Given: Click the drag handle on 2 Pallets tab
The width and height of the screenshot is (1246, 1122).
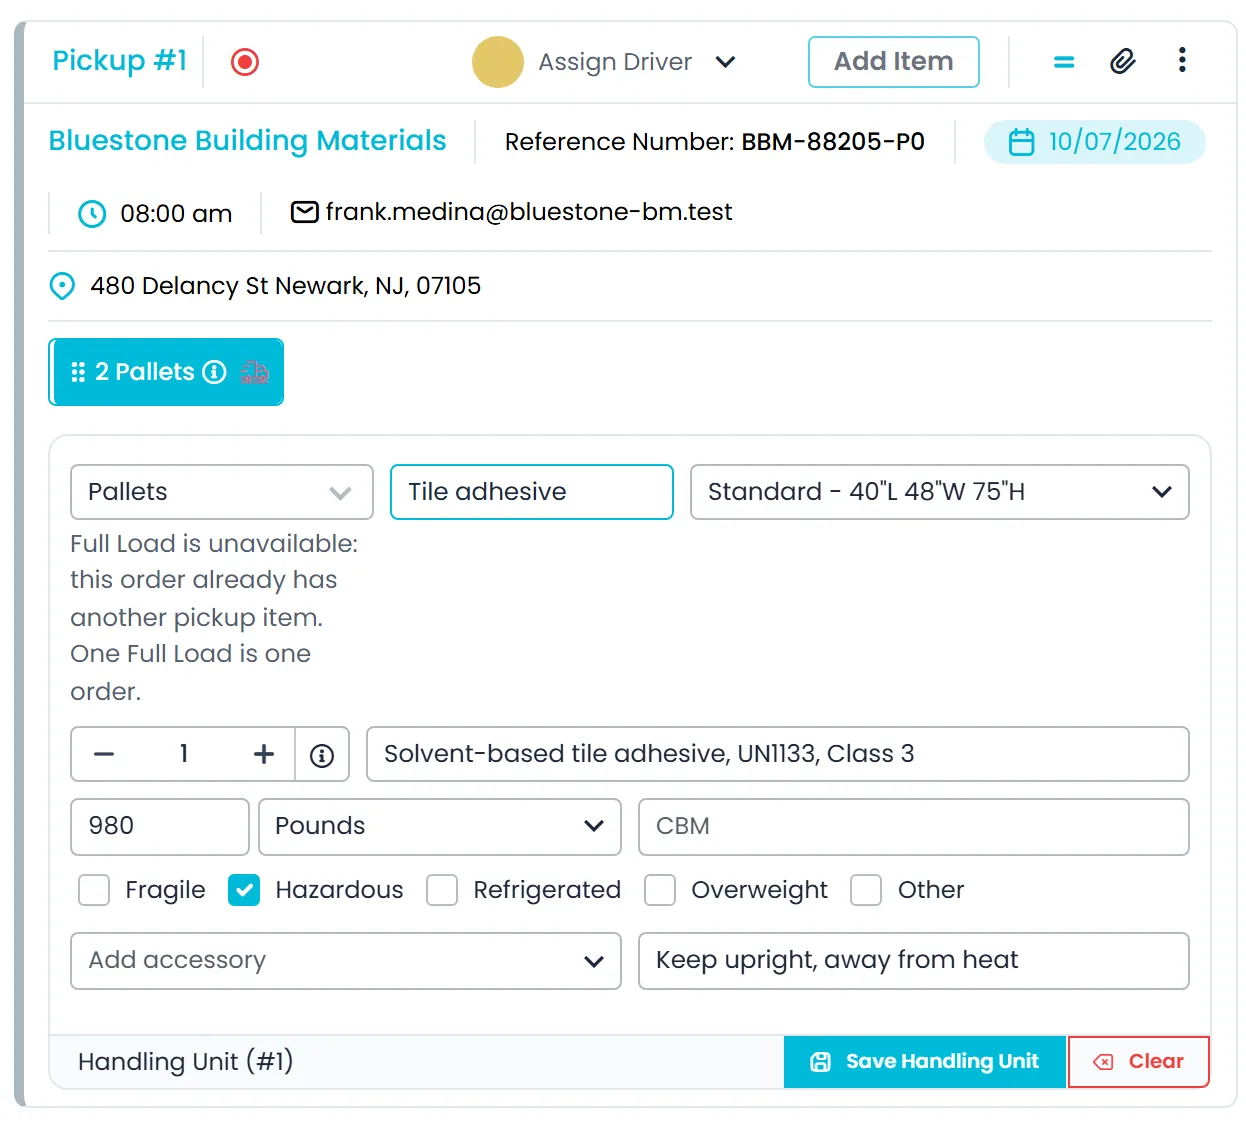Looking at the screenshot, I should pos(78,372).
